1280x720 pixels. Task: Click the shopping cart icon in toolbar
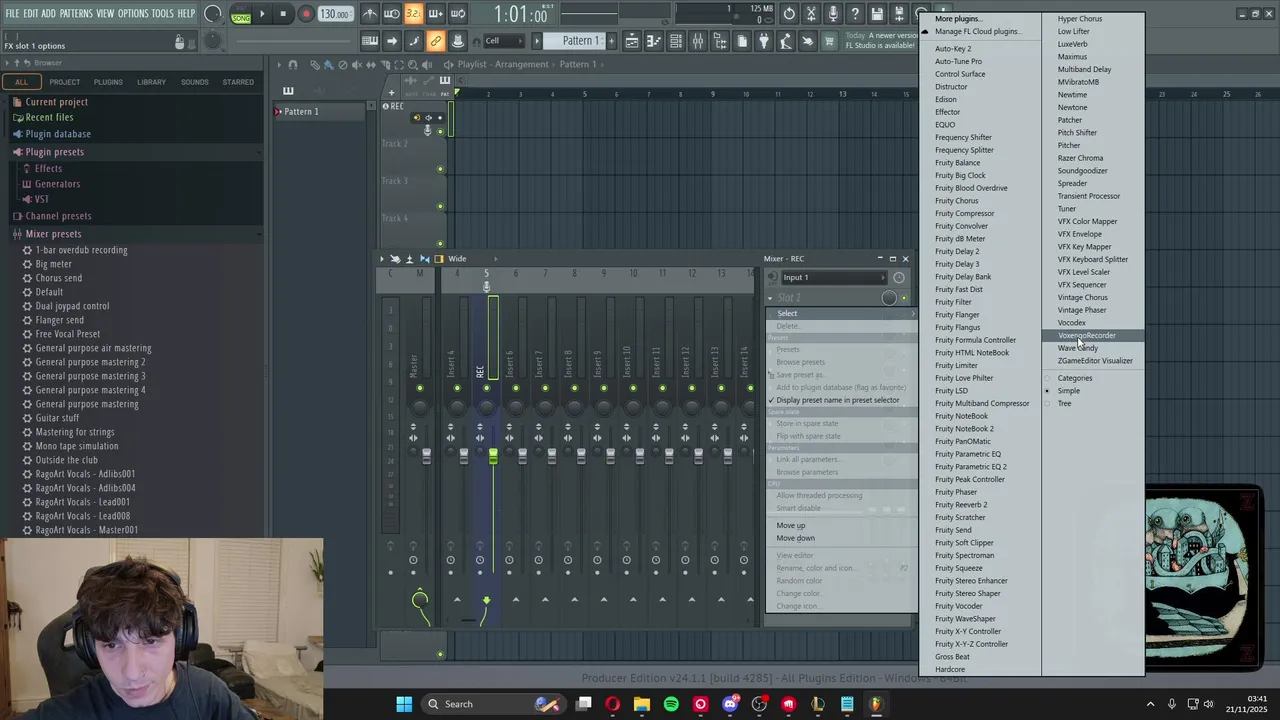(x=829, y=41)
